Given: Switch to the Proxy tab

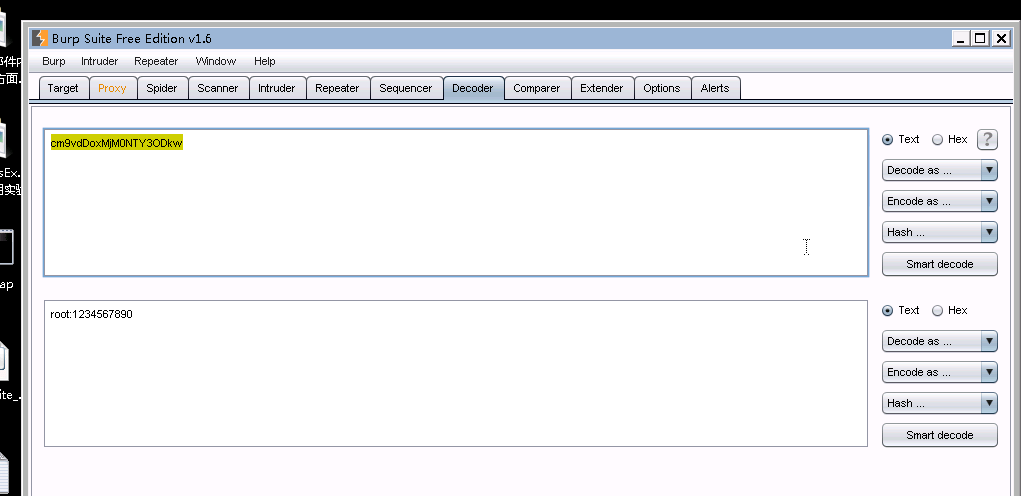Looking at the screenshot, I should point(112,88).
